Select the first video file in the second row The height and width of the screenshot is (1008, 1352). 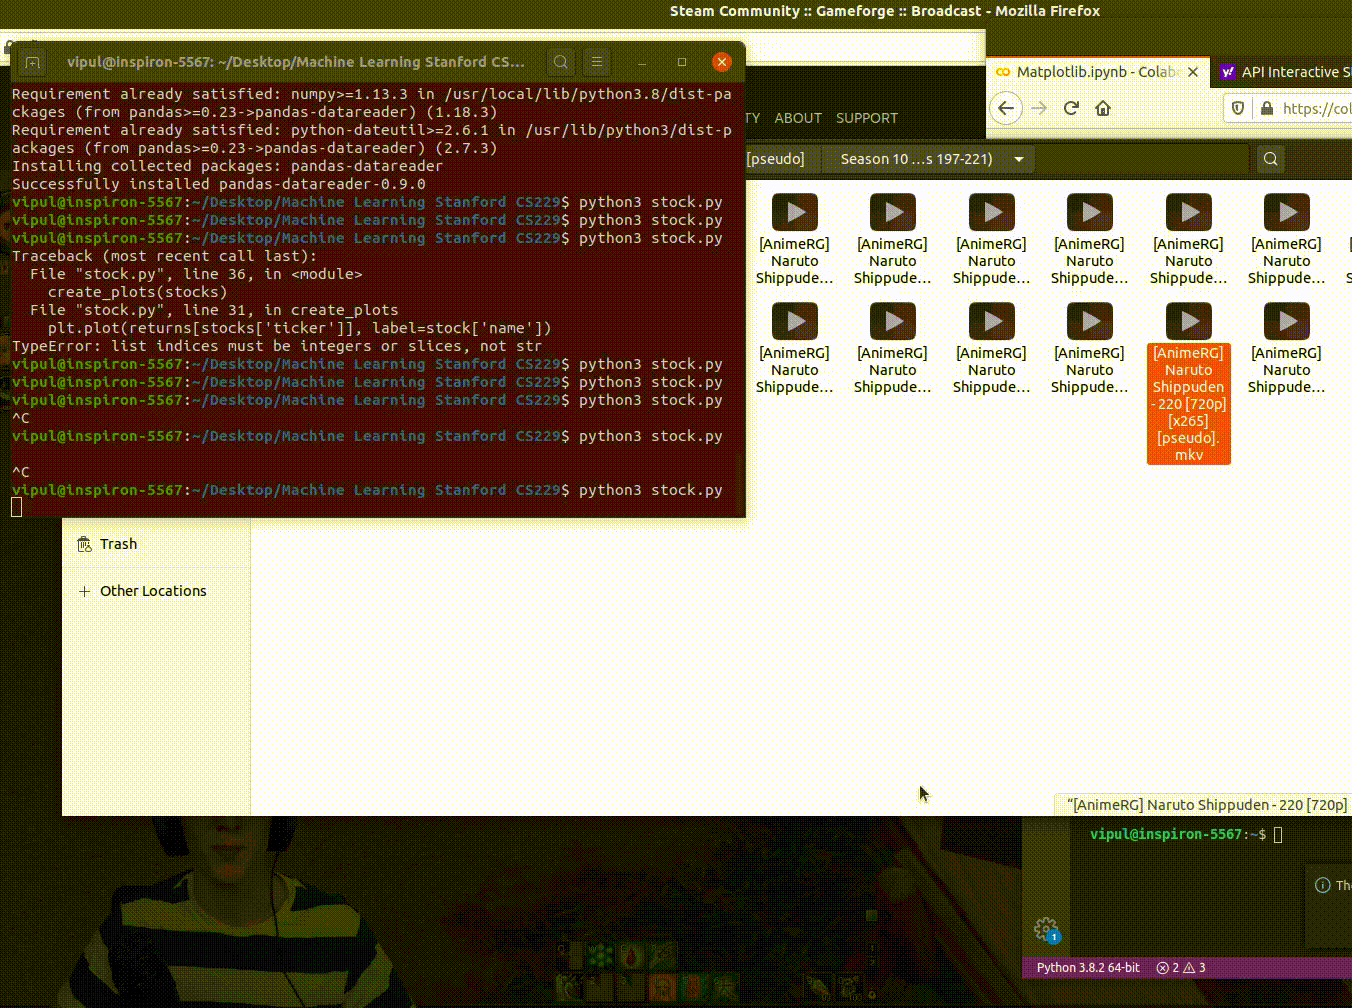794,349
